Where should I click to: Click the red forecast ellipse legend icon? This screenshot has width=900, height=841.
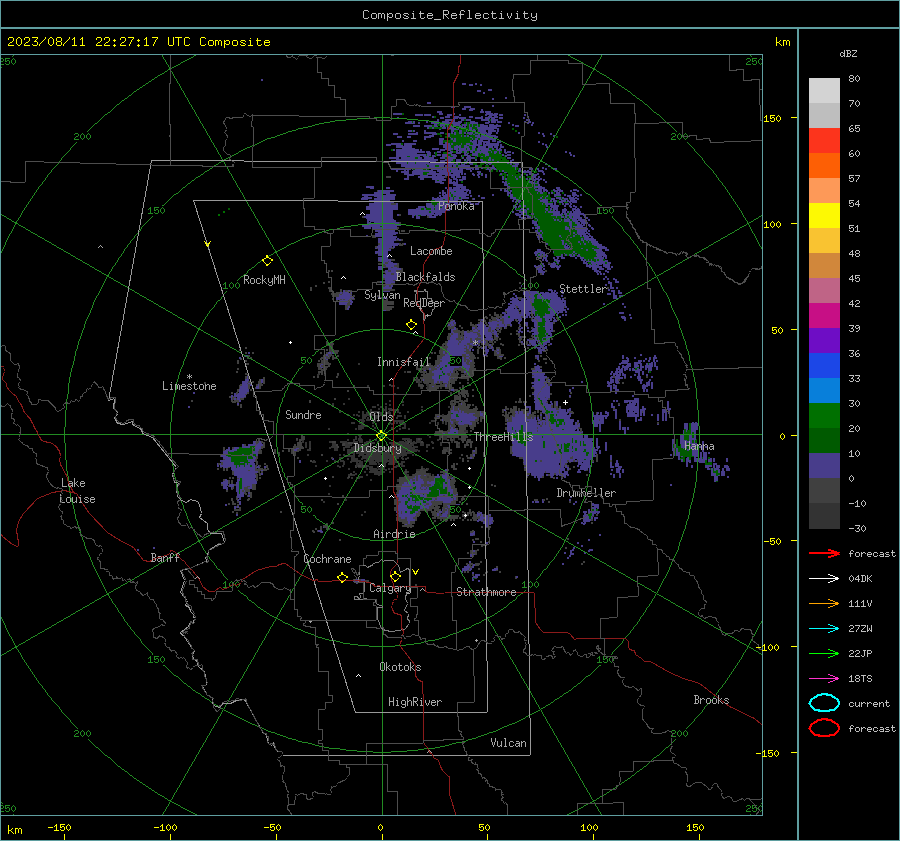824,728
